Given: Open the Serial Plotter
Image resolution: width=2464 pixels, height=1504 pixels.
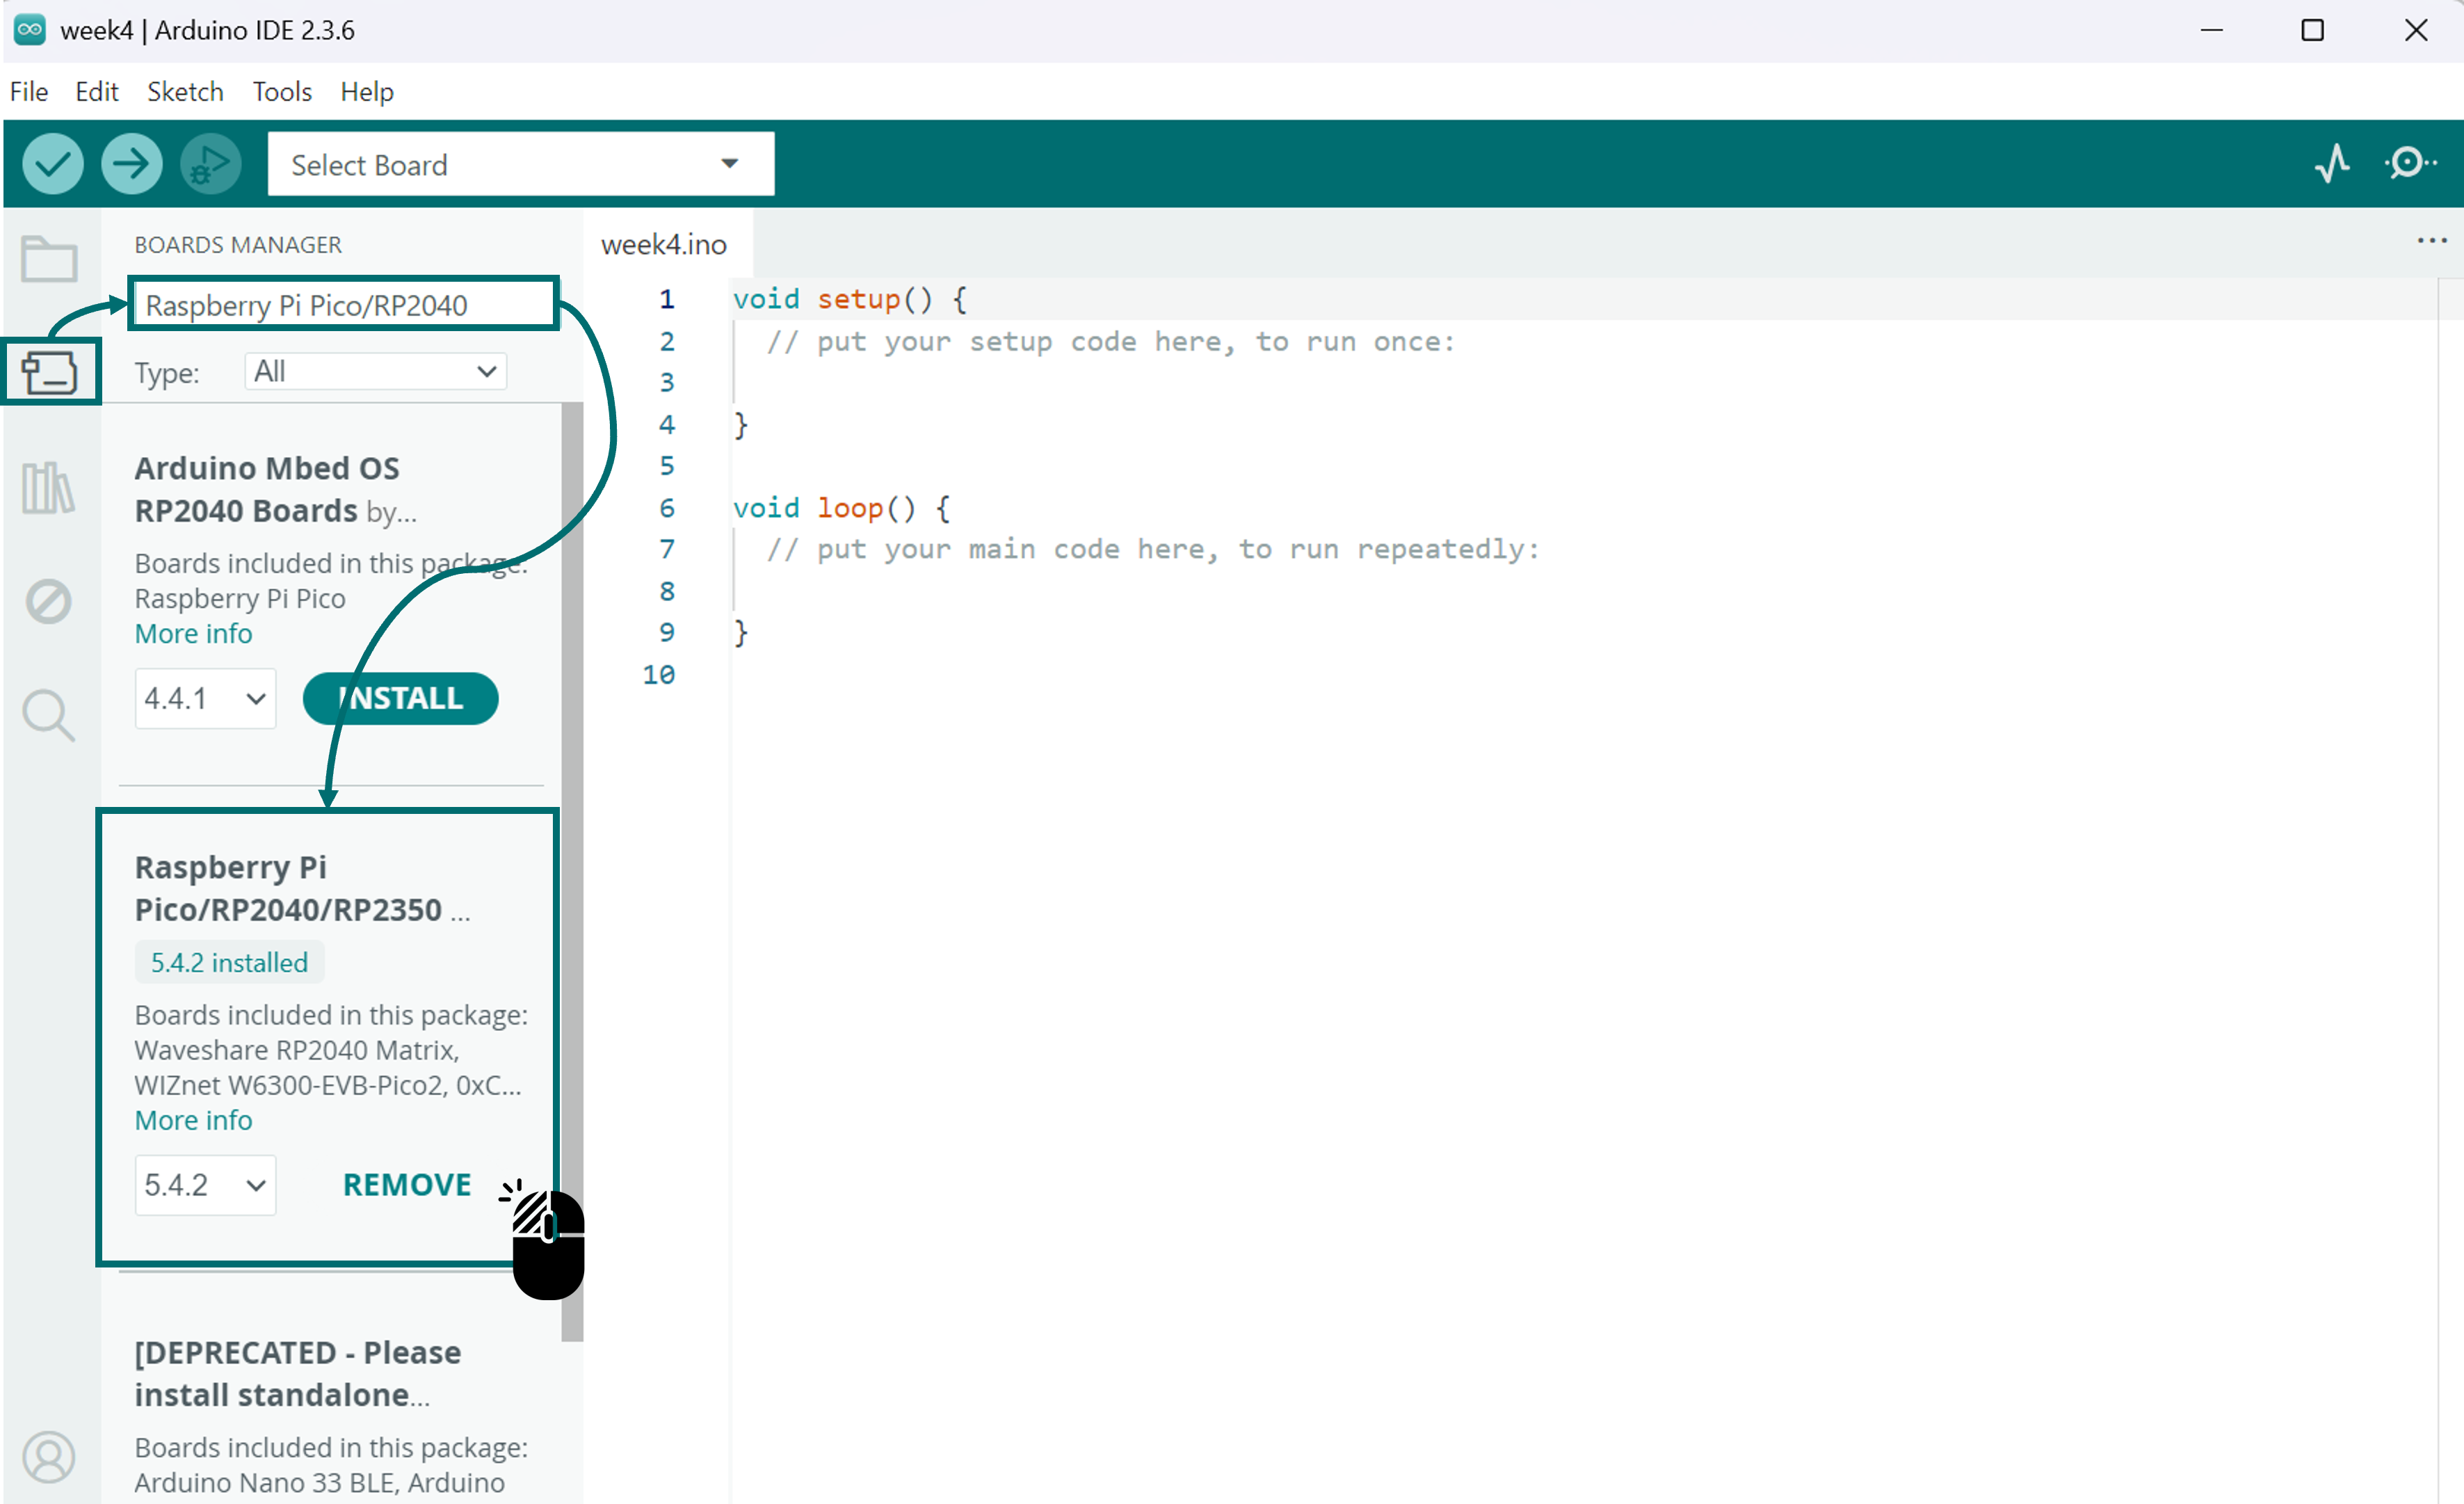Looking at the screenshot, I should (x=2331, y=163).
